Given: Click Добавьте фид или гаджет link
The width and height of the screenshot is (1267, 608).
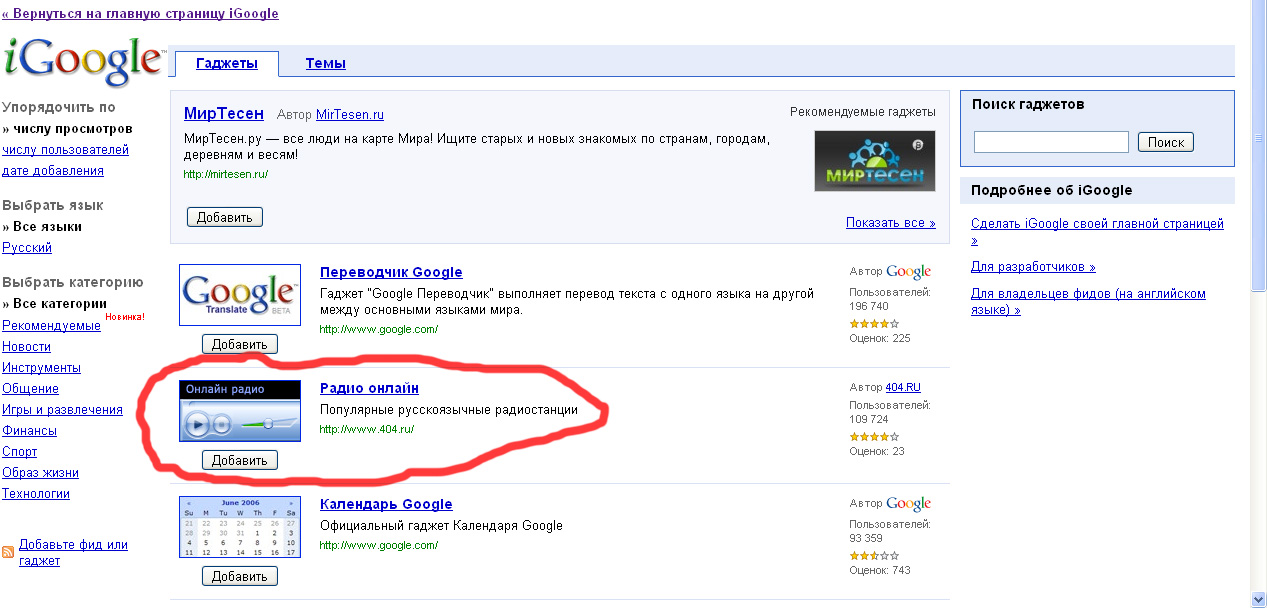Looking at the screenshot, I should point(73,553).
